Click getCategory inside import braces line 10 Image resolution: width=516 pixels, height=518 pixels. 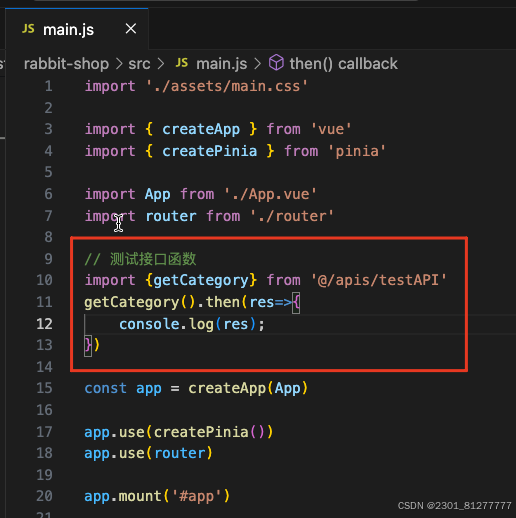pyautogui.click(x=201, y=280)
